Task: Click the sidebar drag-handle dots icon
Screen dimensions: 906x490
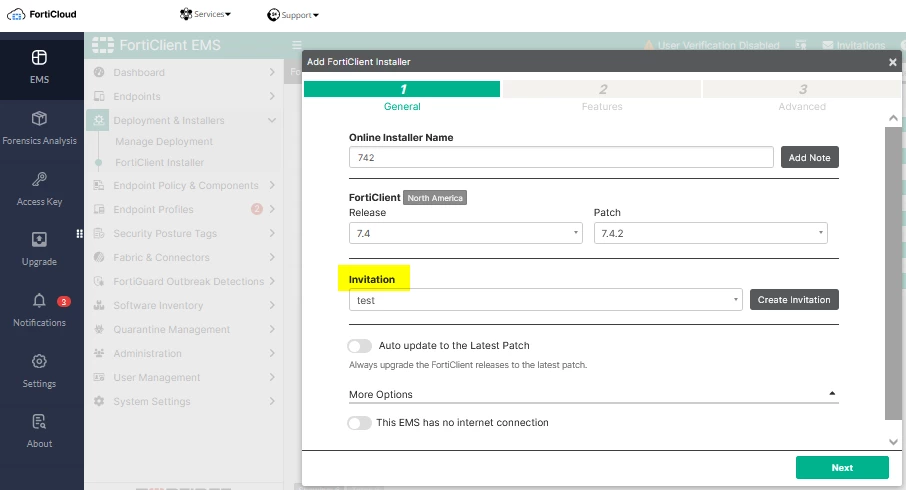Action: [80, 233]
